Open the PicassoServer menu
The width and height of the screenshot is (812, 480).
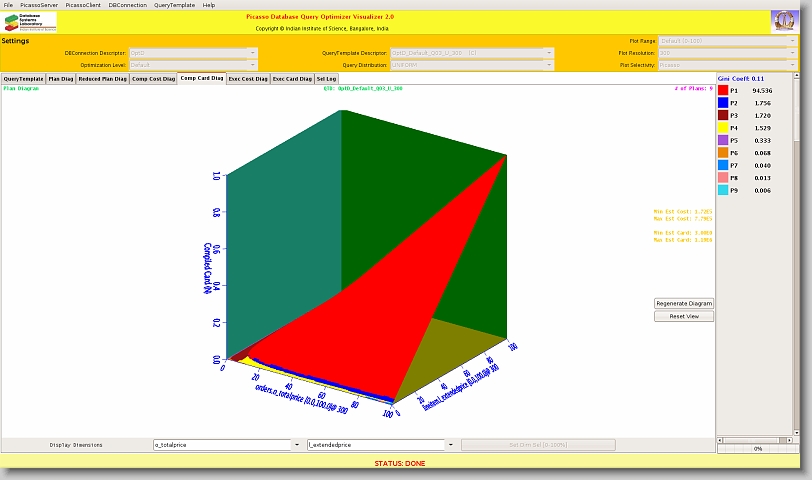point(38,5)
